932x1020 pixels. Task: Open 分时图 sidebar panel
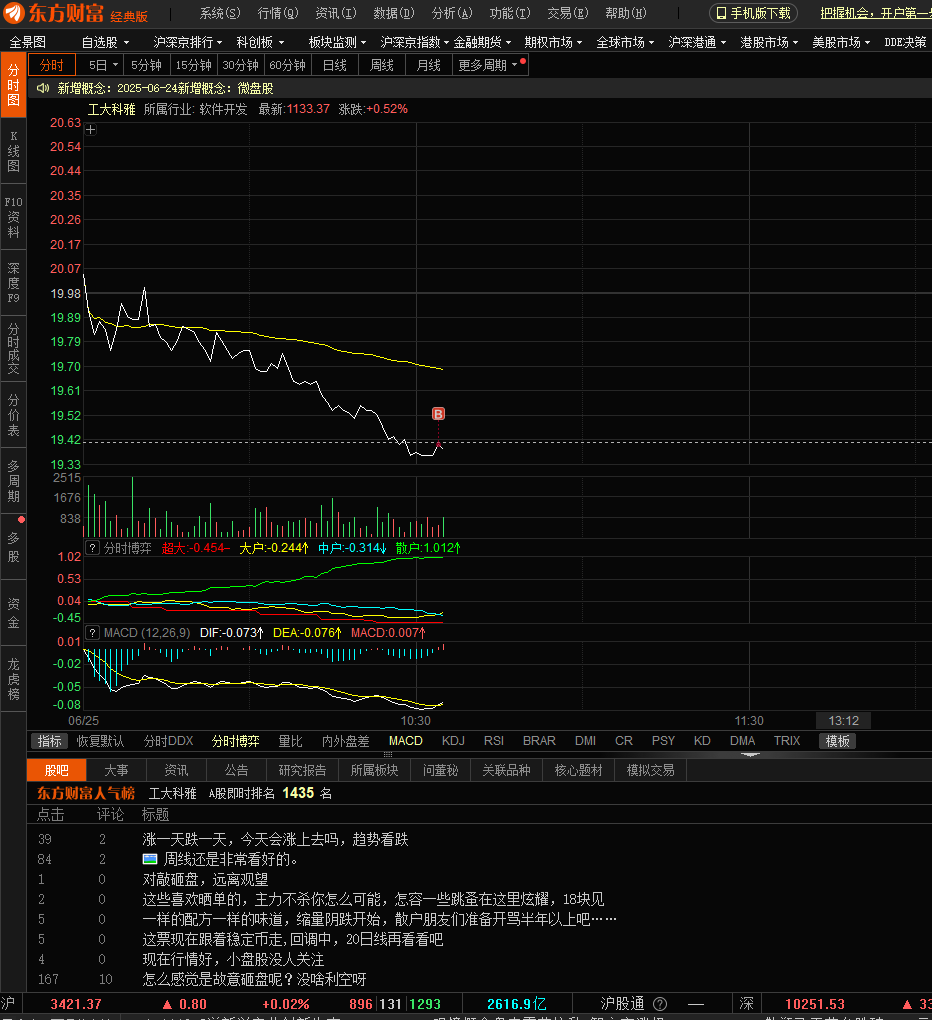(13, 85)
